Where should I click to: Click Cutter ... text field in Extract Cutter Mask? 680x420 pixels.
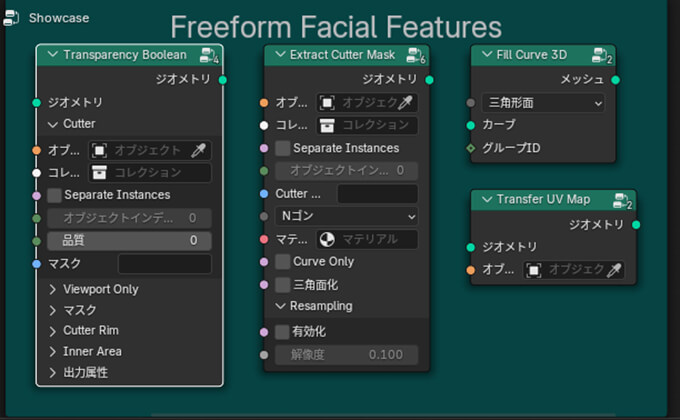click(378, 194)
